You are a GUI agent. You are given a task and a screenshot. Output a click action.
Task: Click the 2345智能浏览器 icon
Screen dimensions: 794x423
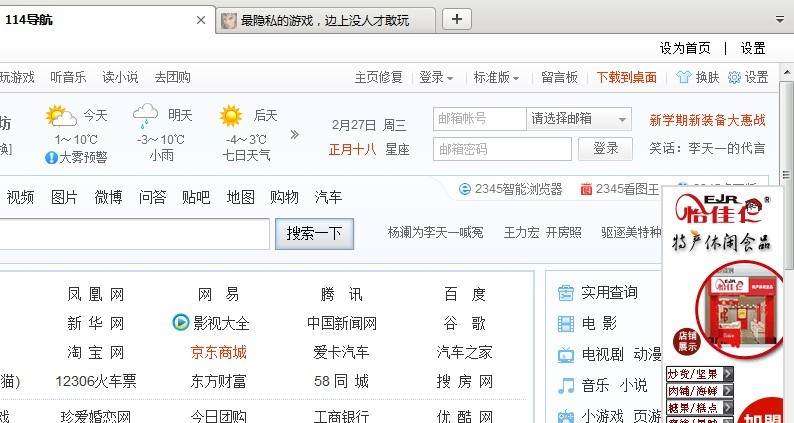pyautogui.click(x=464, y=189)
